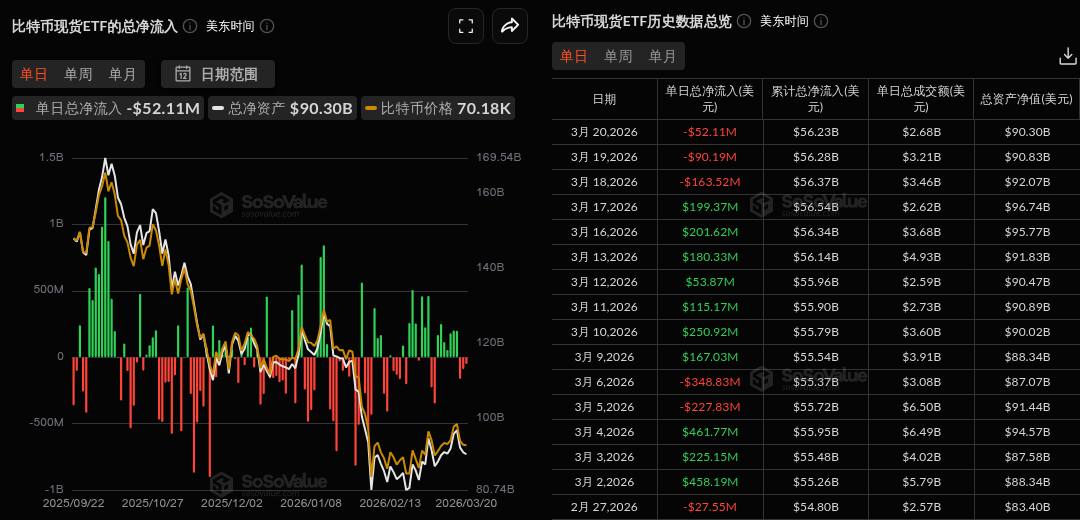Click info icon beside 比特币现货ETF的总净流入 title

click(x=188, y=27)
